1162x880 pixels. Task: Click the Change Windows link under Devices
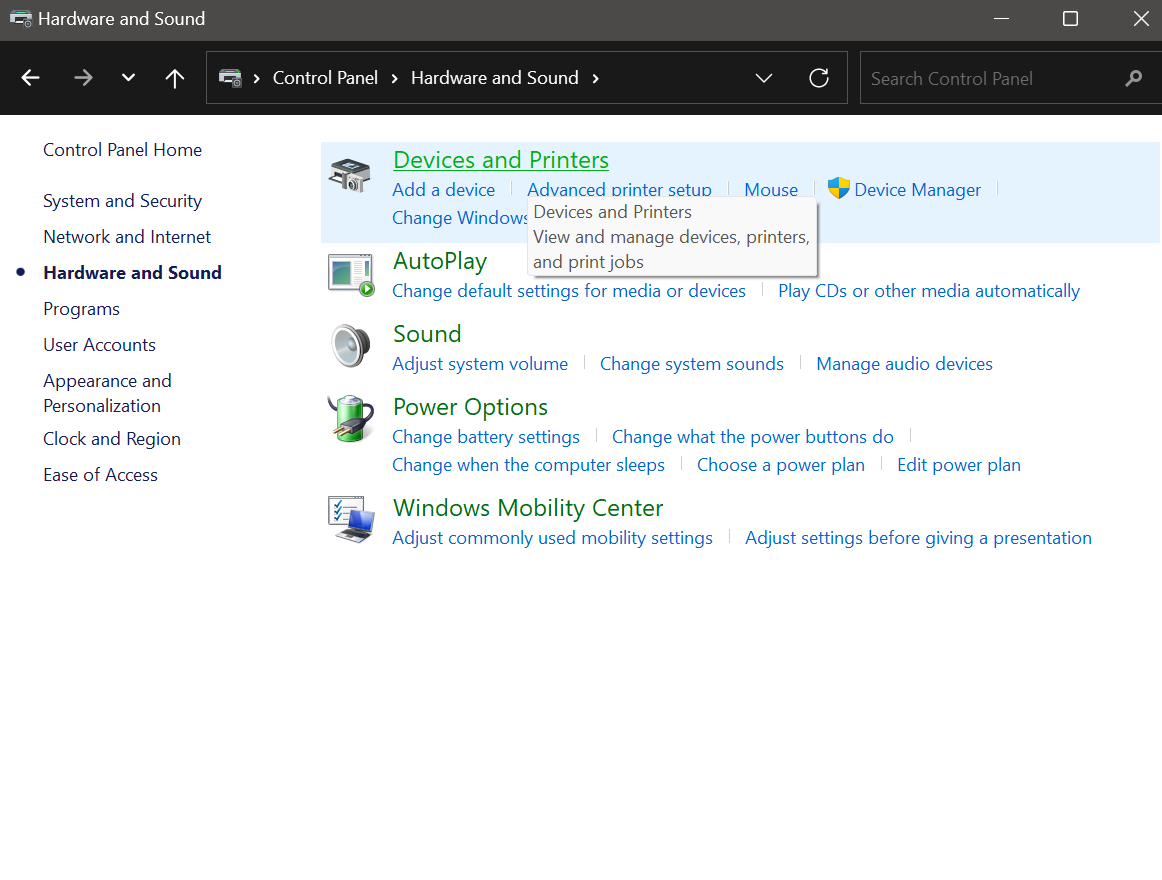[459, 218]
